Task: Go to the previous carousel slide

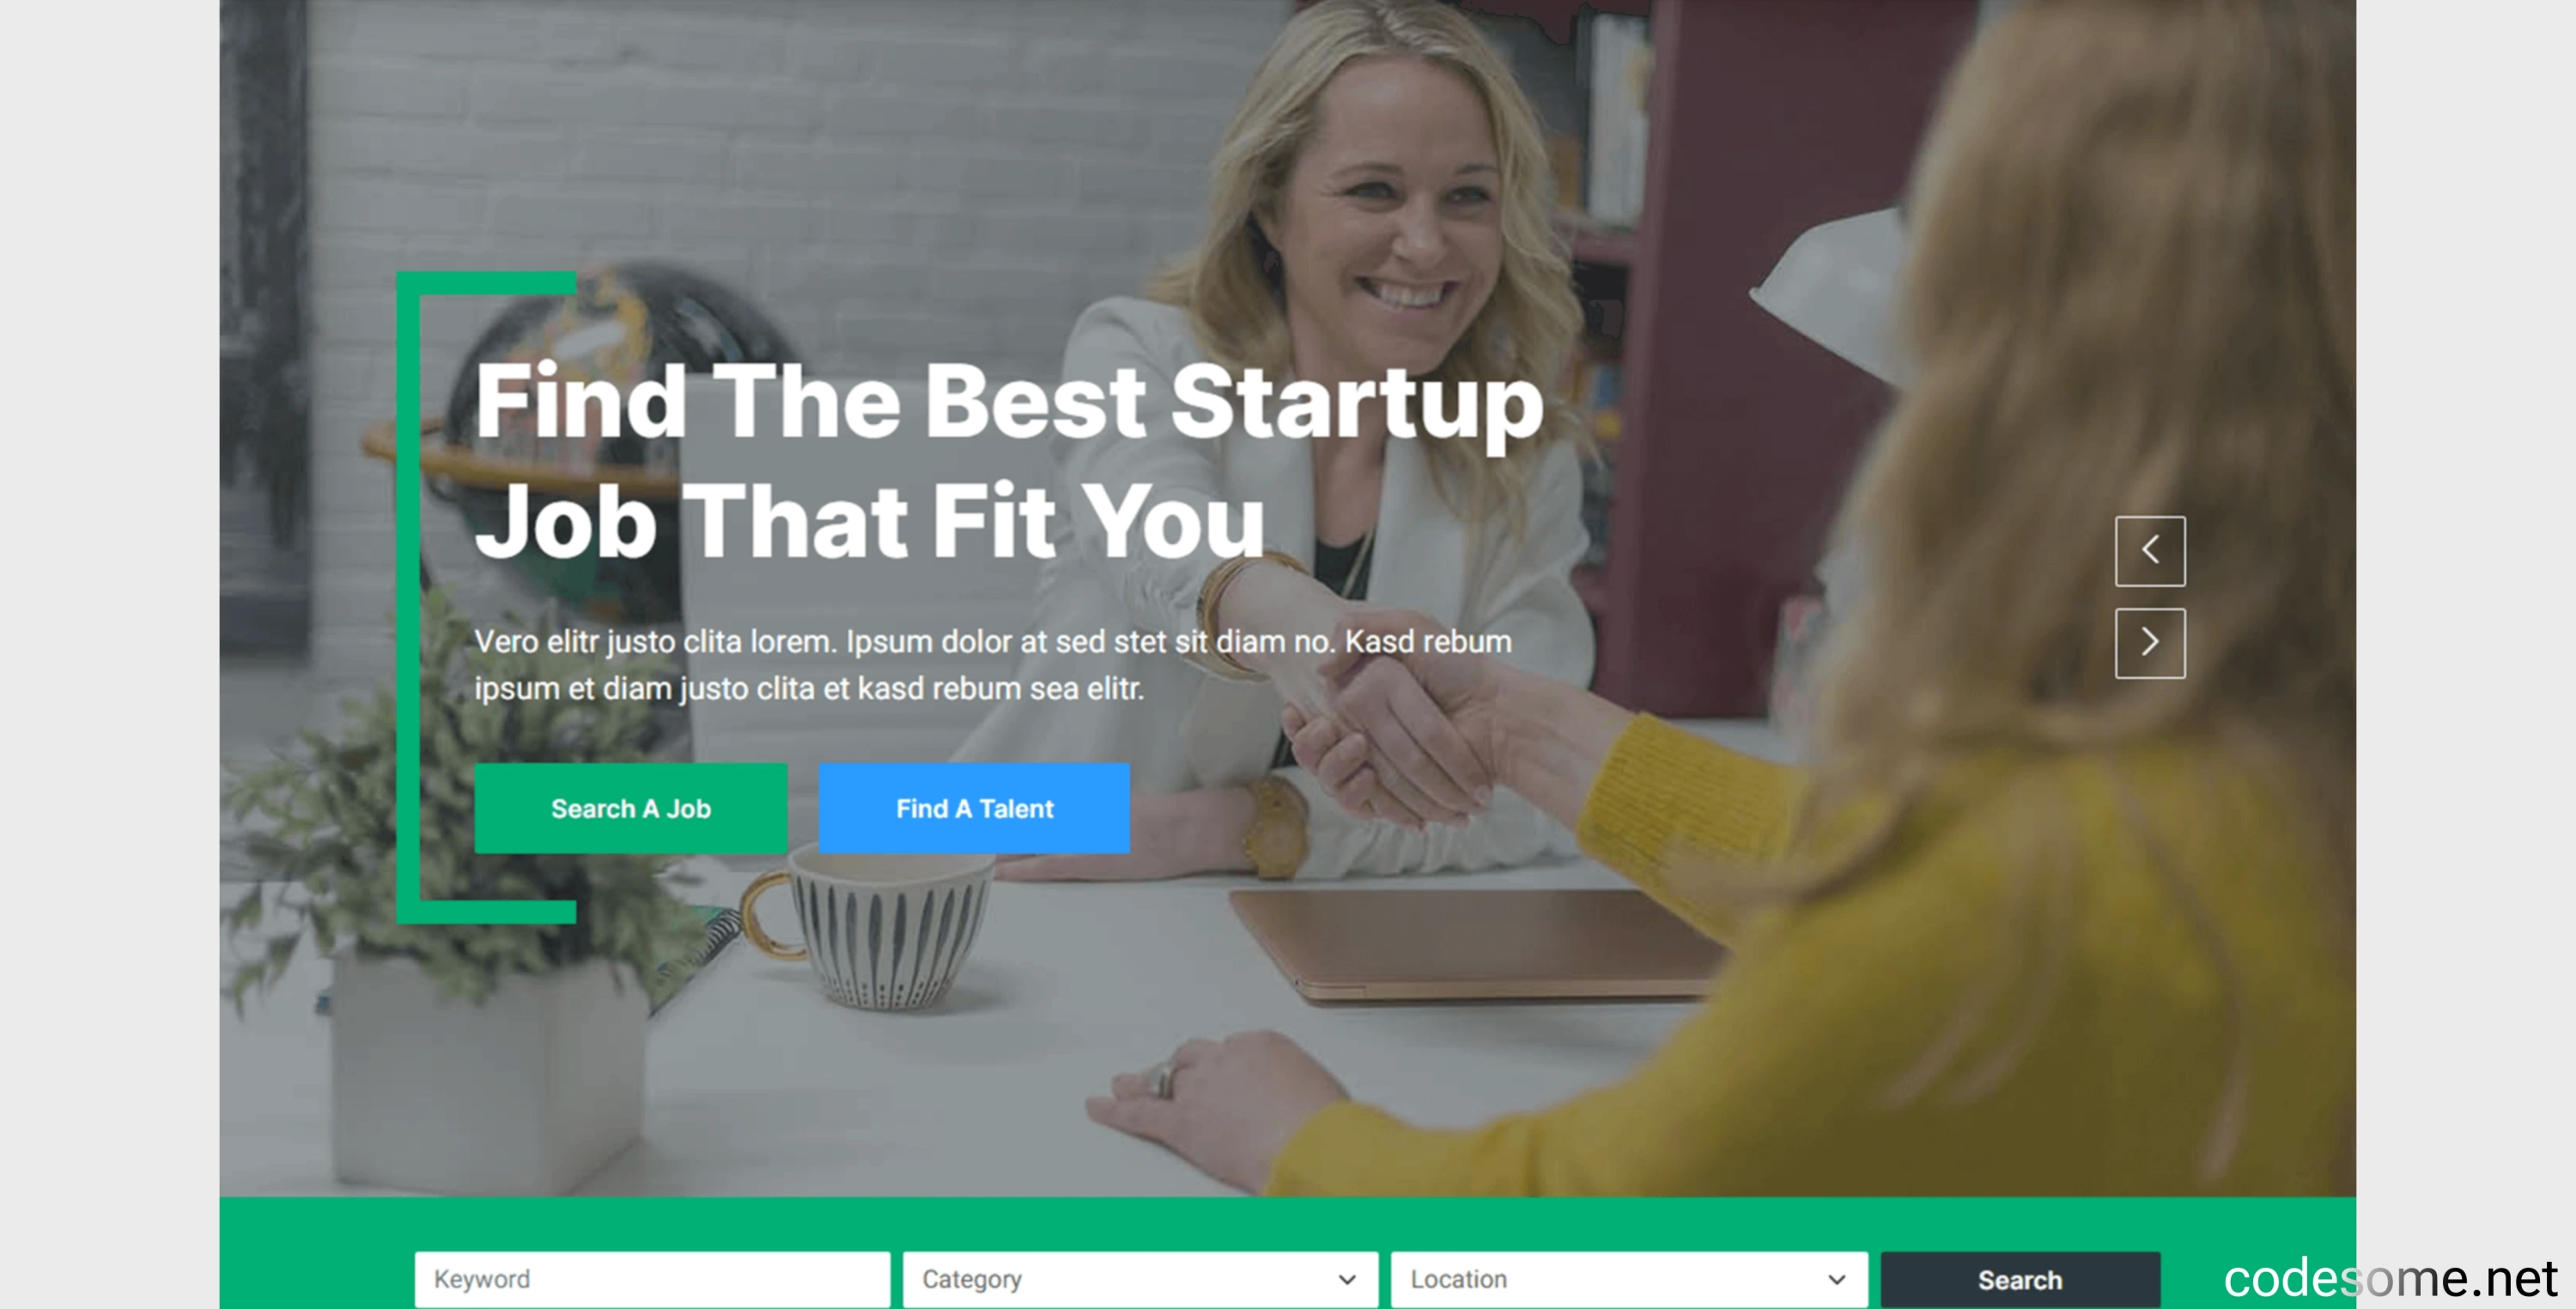Action: (x=2150, y=551)
